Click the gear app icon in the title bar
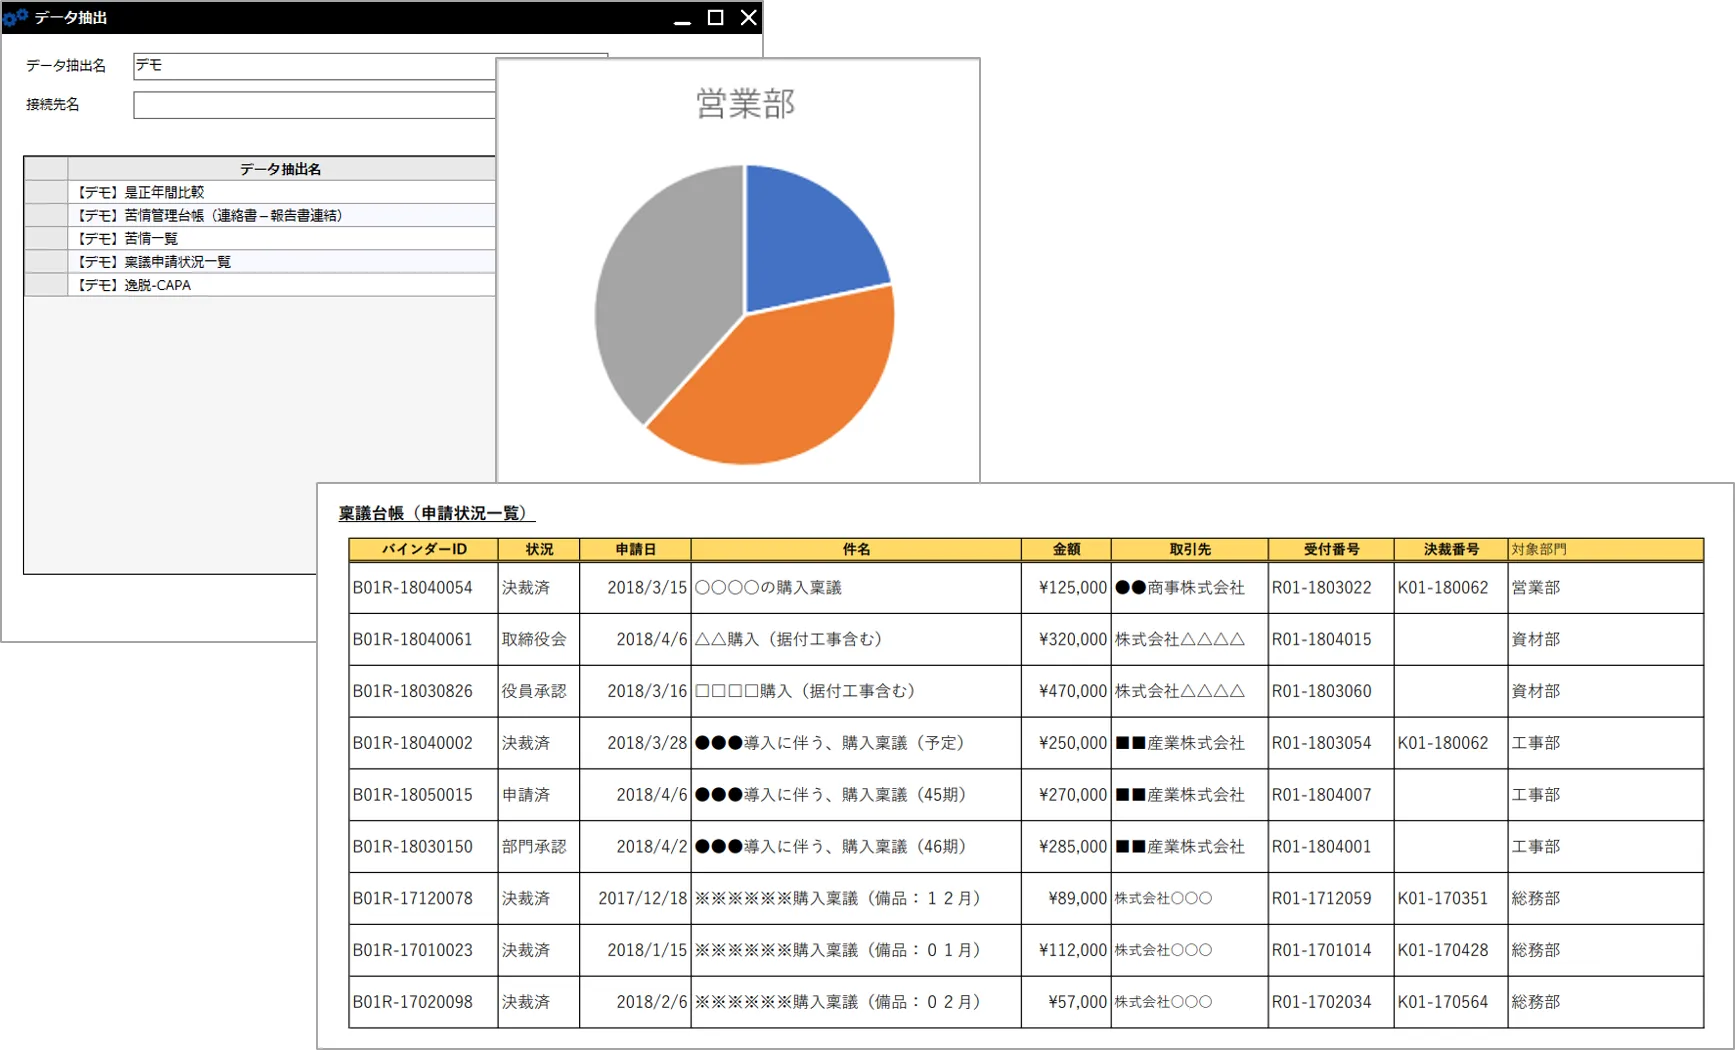 [x=15, y=17]
